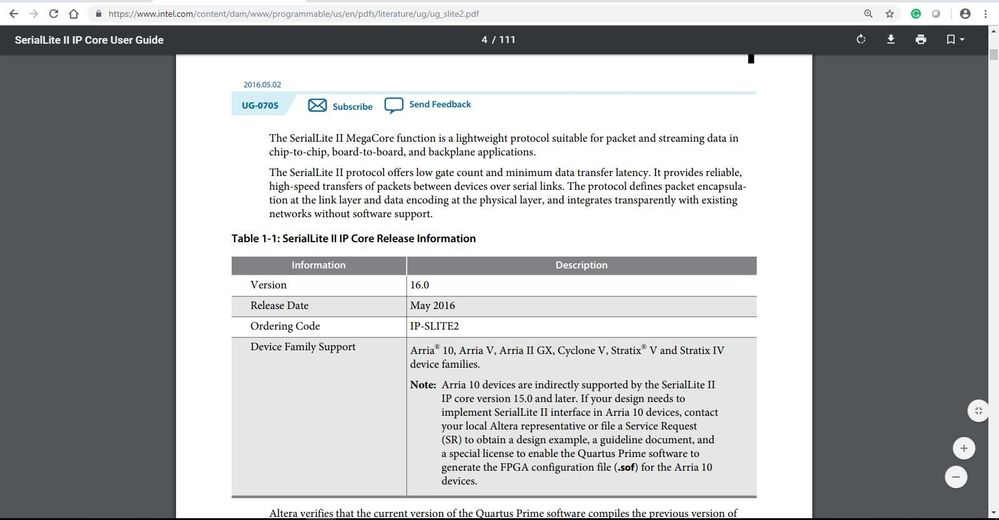Open the zoom magnifier in address bar

point(868,13)
